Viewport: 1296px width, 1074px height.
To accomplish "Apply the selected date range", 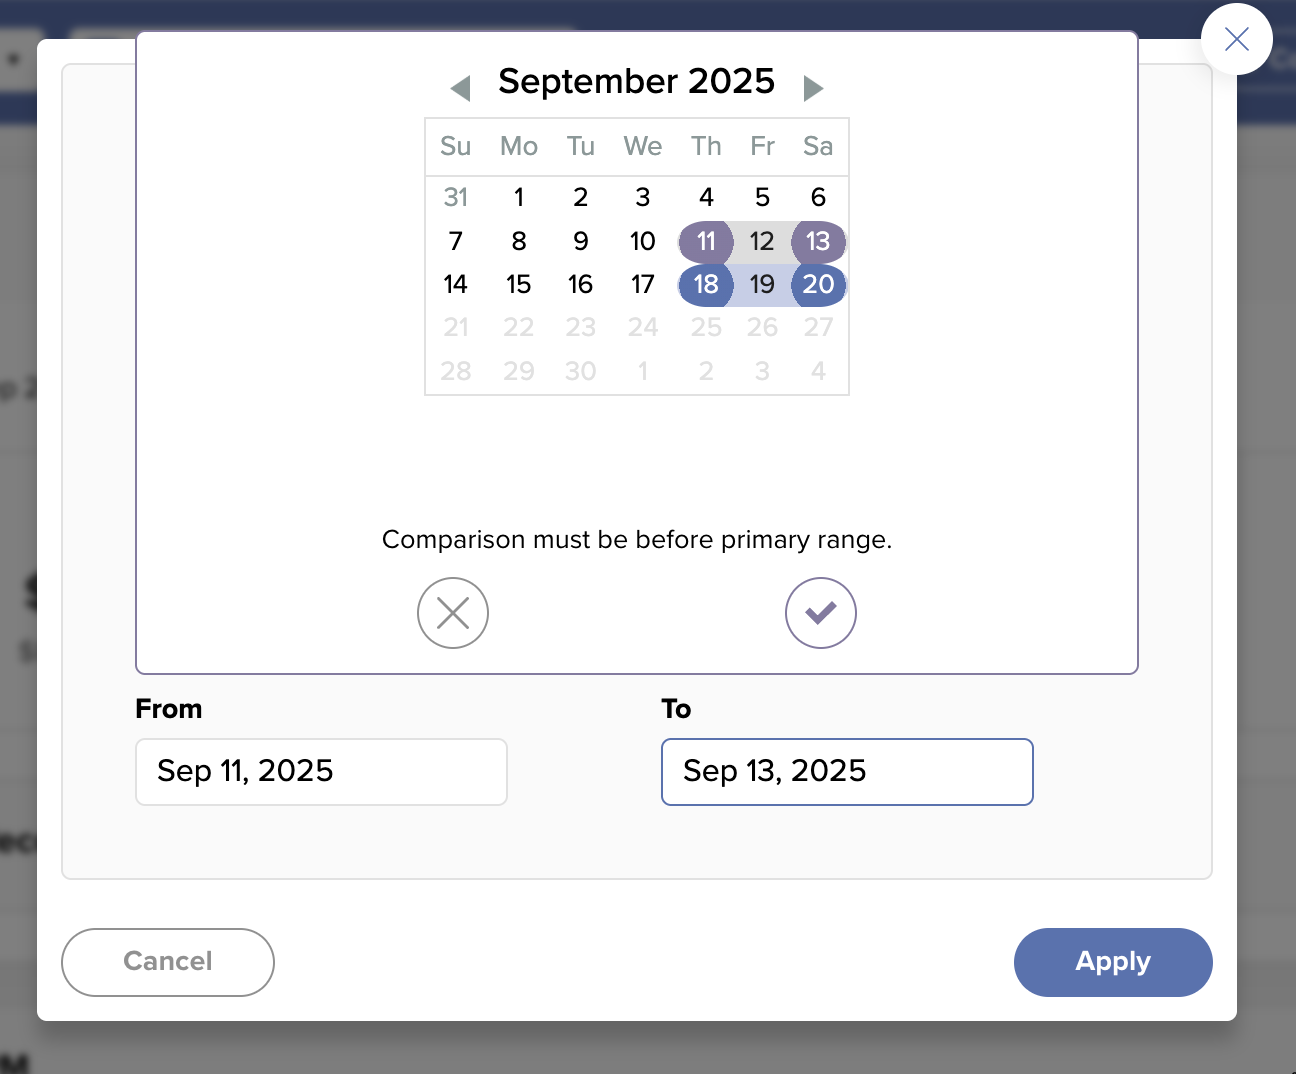I will [1113, 962].
